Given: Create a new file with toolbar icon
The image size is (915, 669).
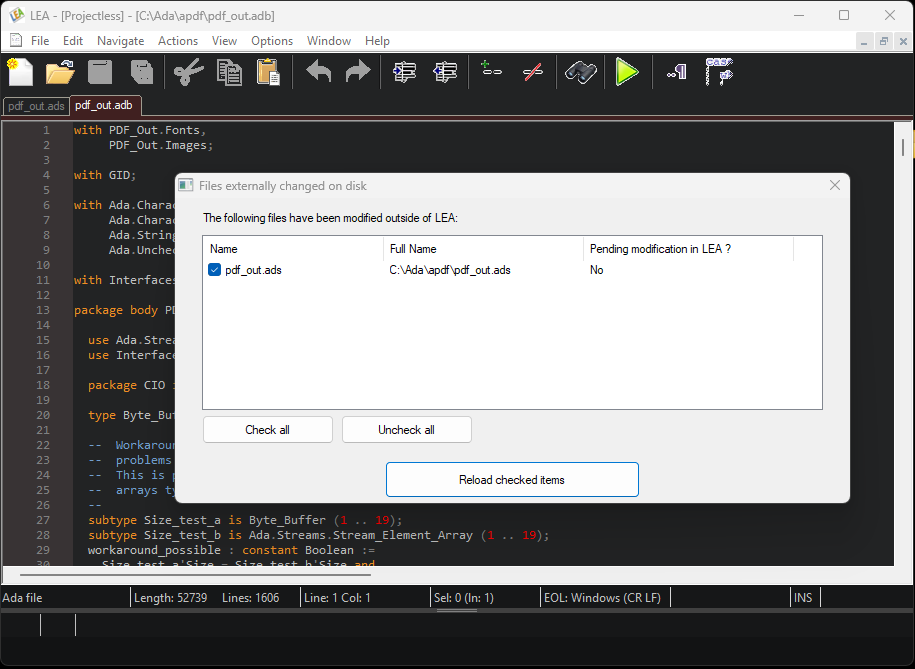Looking at the screenshot, I should [x=20, y=72].
